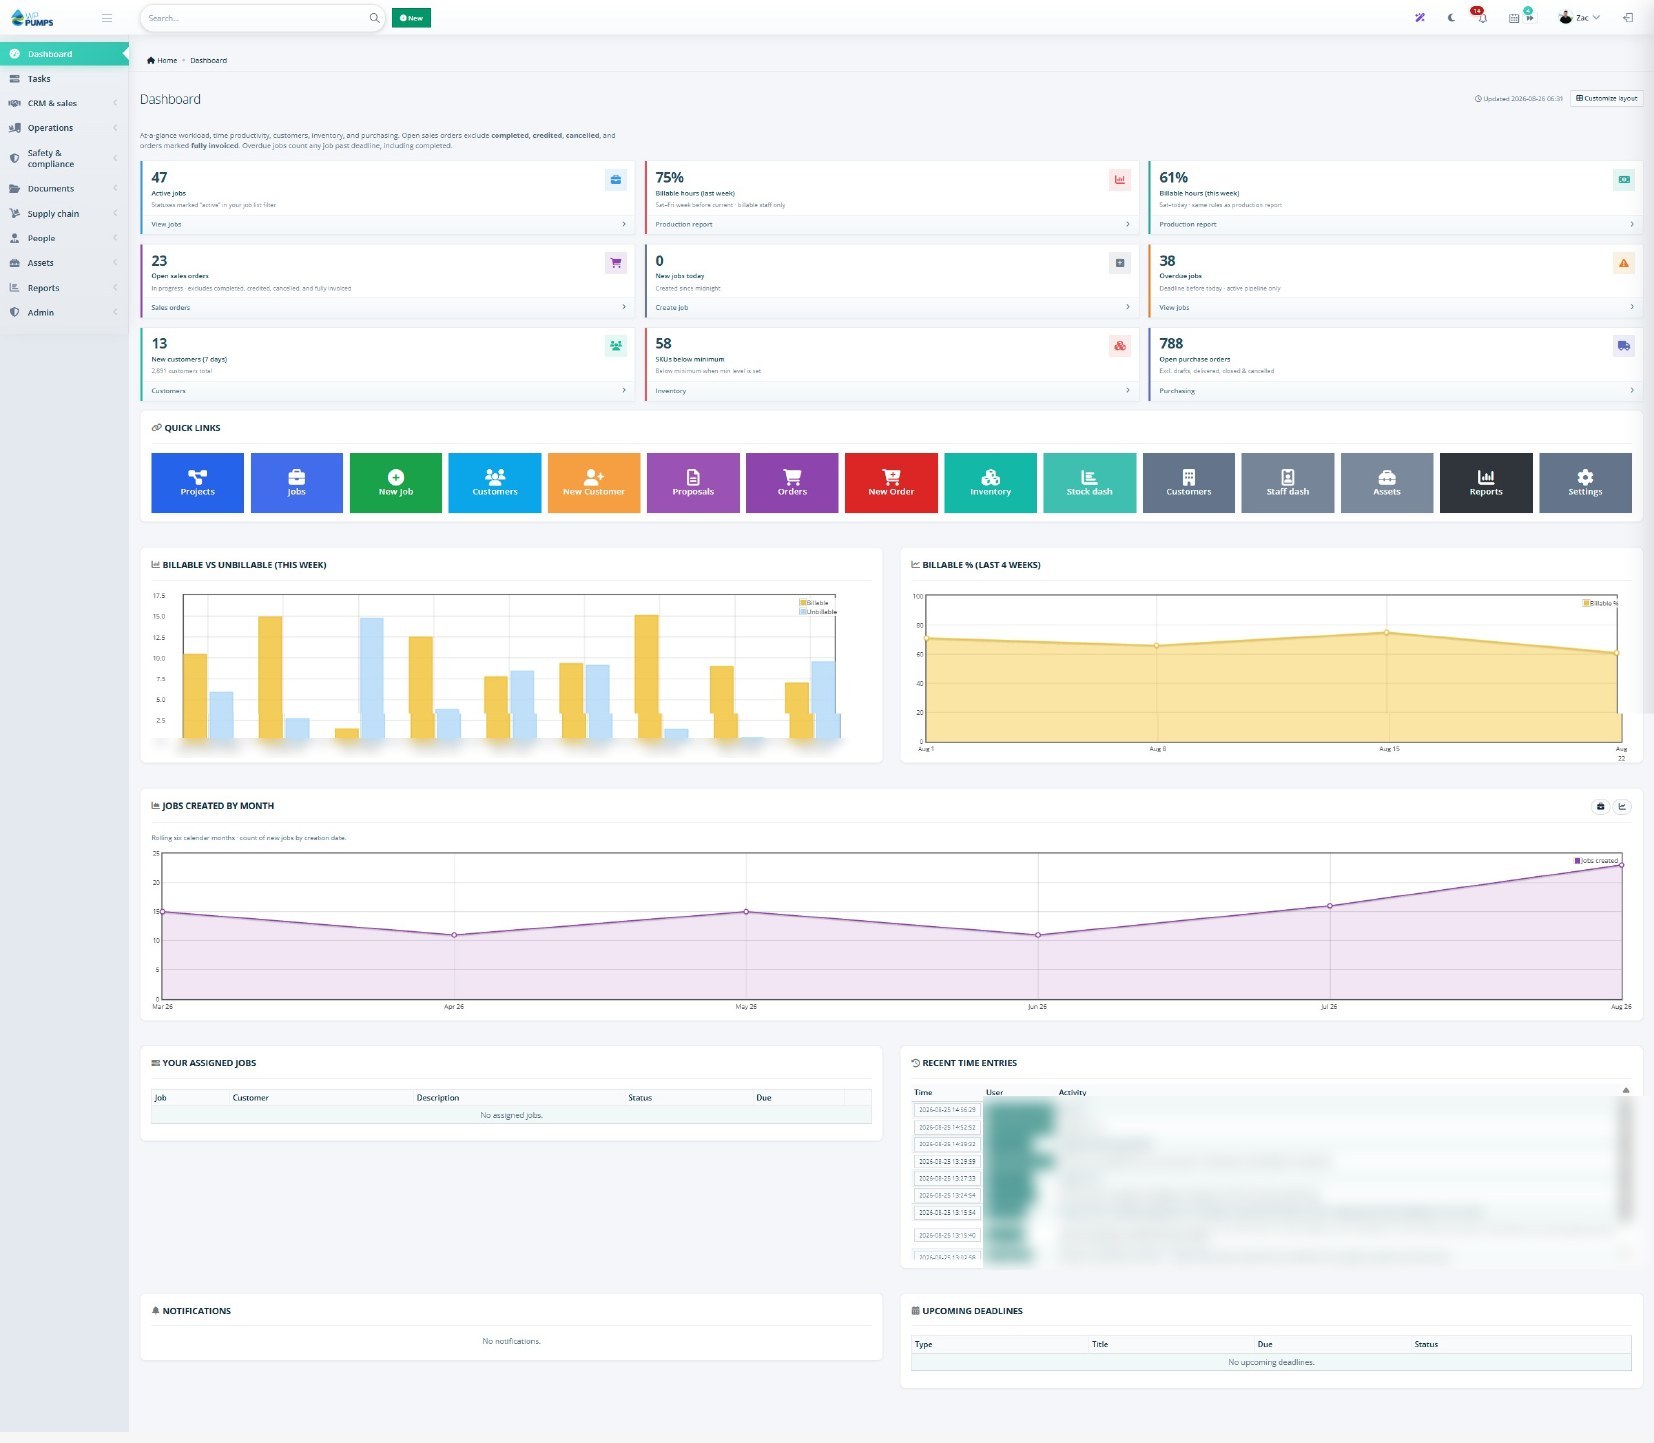Toggle dark mode with the moon icon
This screenshot has width=1654, height=1443.
[1451, 18]
